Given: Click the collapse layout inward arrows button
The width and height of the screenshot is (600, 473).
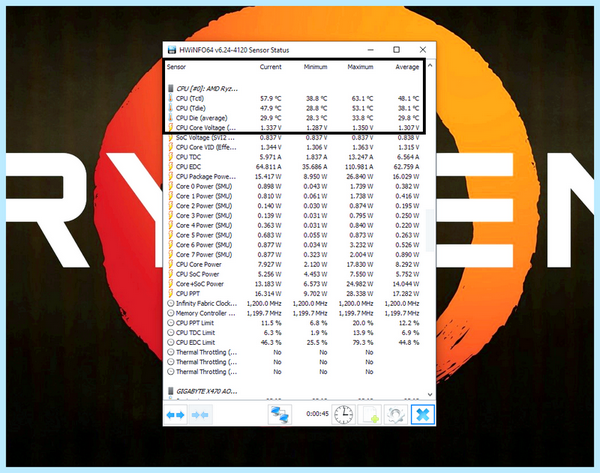Looking at the screenshot, I should click(200, 415).
